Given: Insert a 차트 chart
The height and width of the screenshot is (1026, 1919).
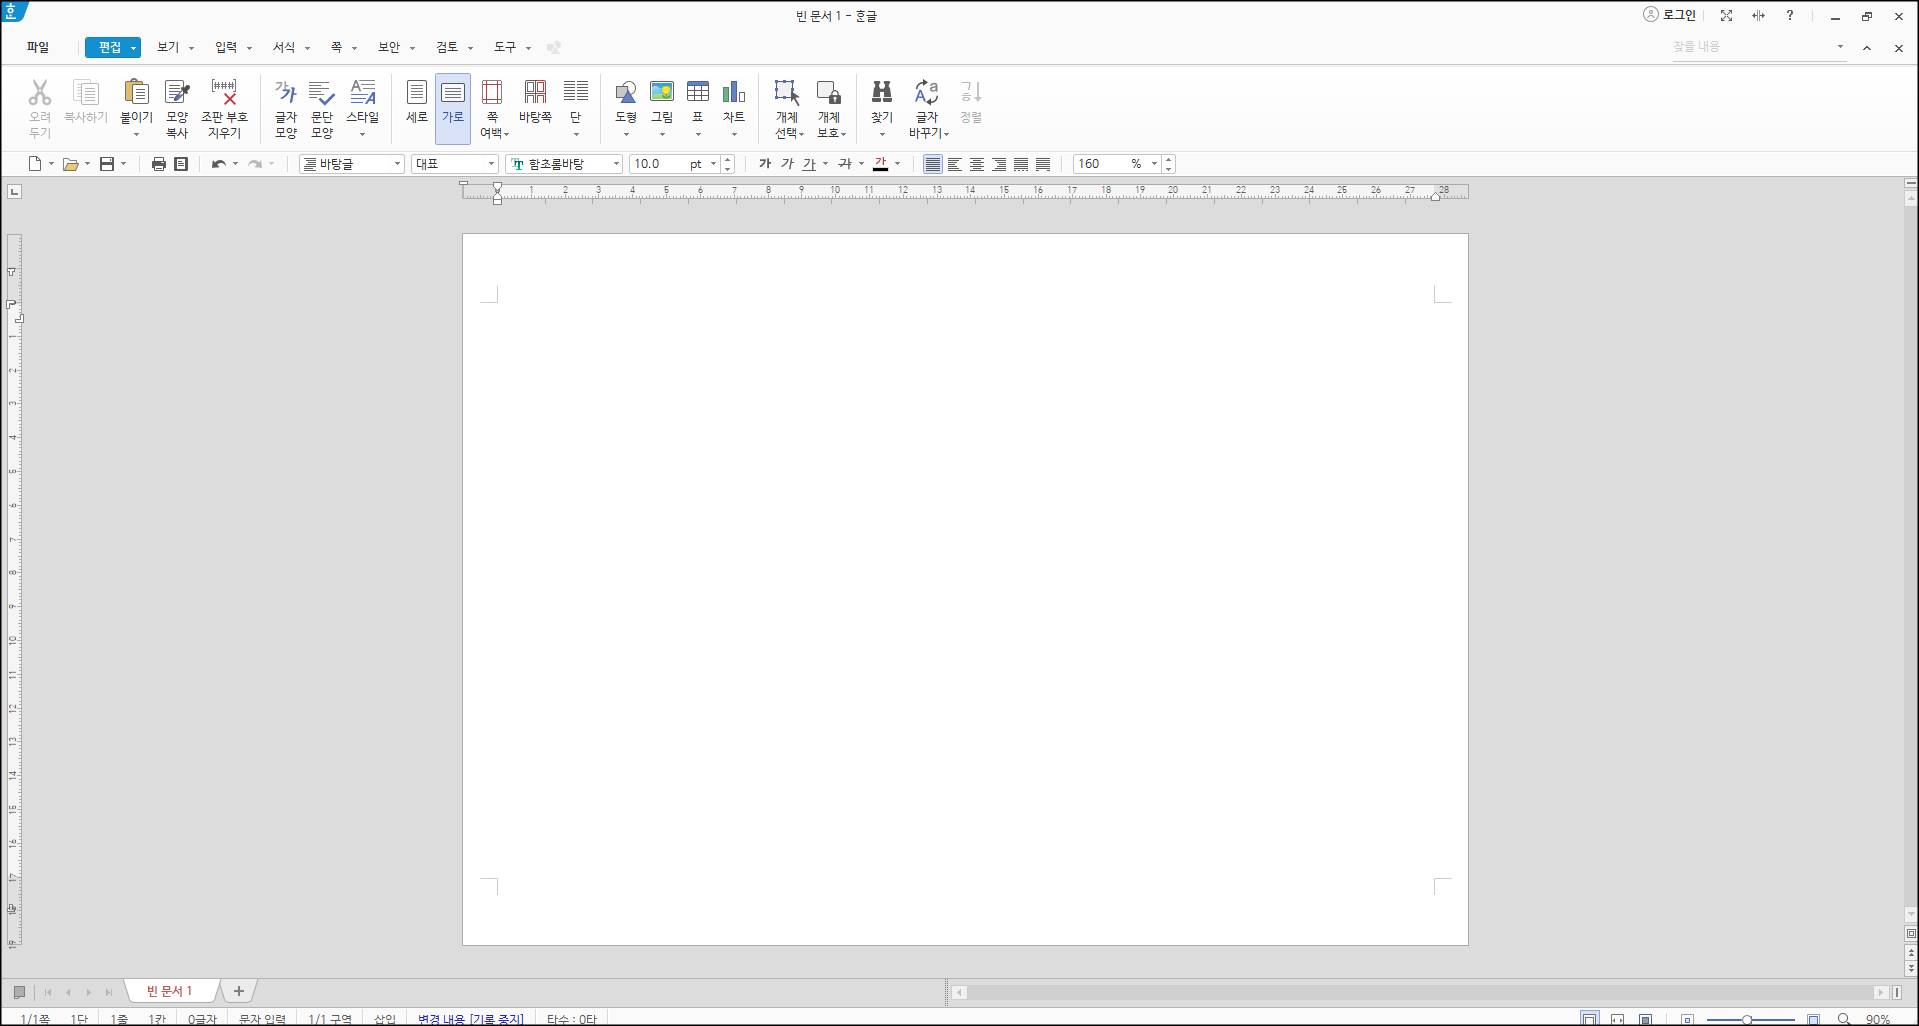Looking at the screenshot, I should point(734,92).
